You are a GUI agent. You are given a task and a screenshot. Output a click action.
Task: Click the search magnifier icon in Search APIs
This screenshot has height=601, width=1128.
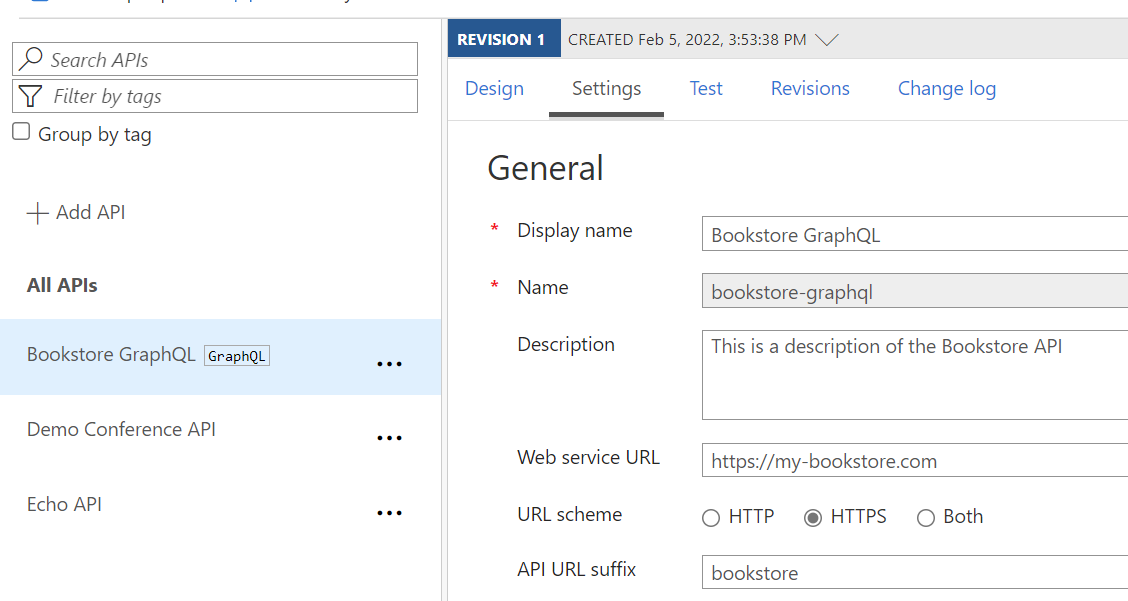[31, 59]
